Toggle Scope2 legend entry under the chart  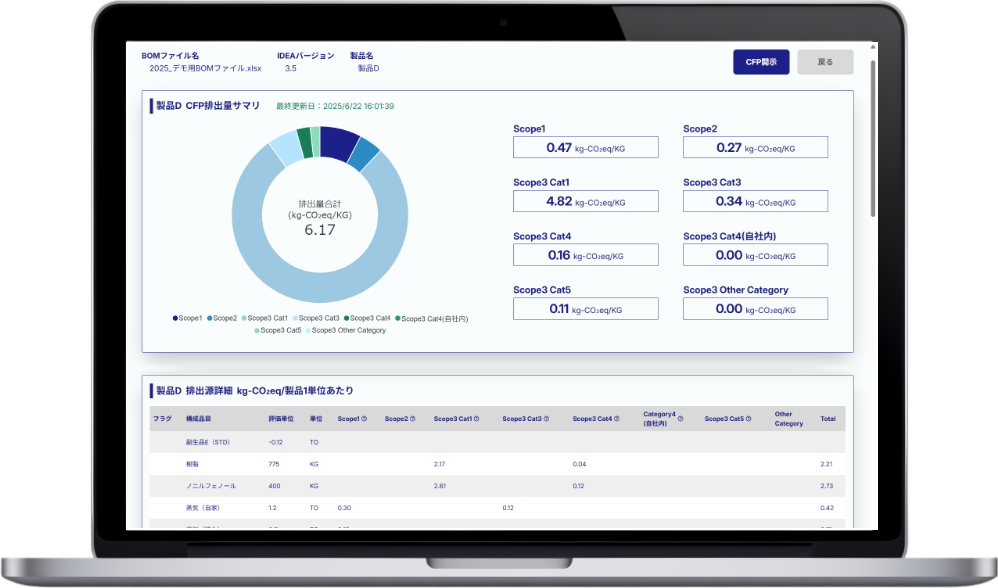[x=222, y=318]
